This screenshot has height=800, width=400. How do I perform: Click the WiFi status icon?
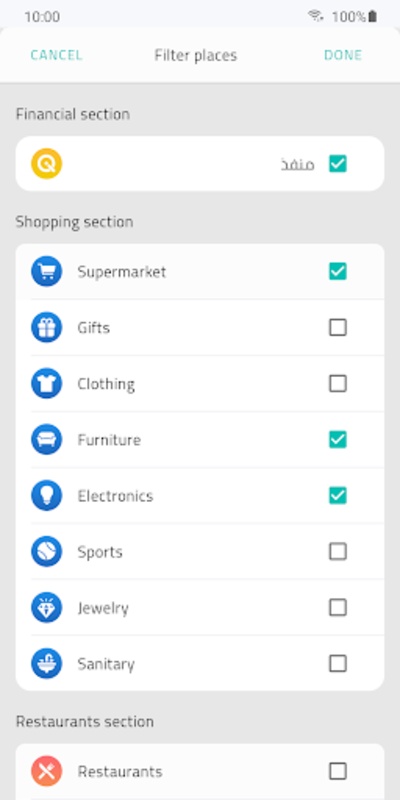coord(316,16)
